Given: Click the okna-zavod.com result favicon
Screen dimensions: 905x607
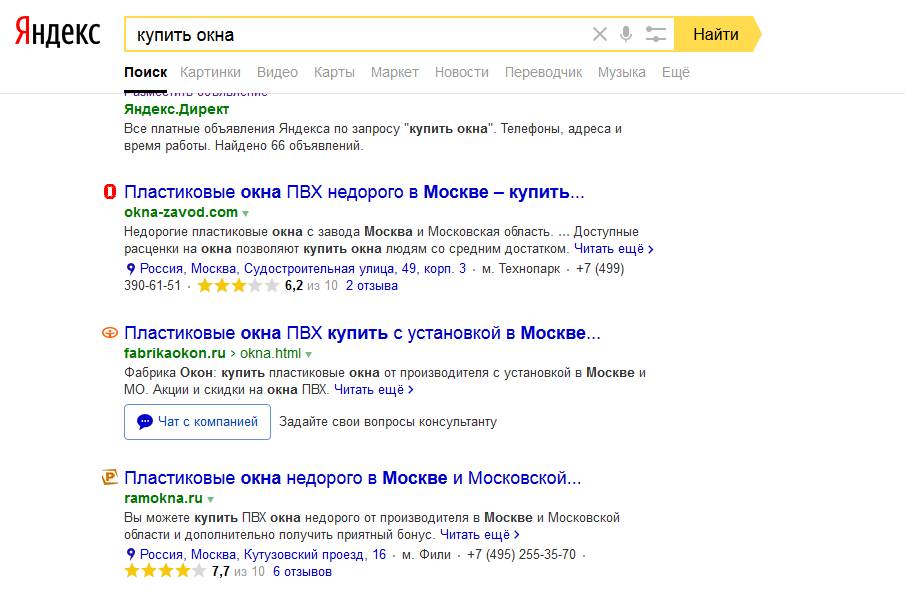Looking at the screenshot, I should pyautogui.click(x=110, y=192).
